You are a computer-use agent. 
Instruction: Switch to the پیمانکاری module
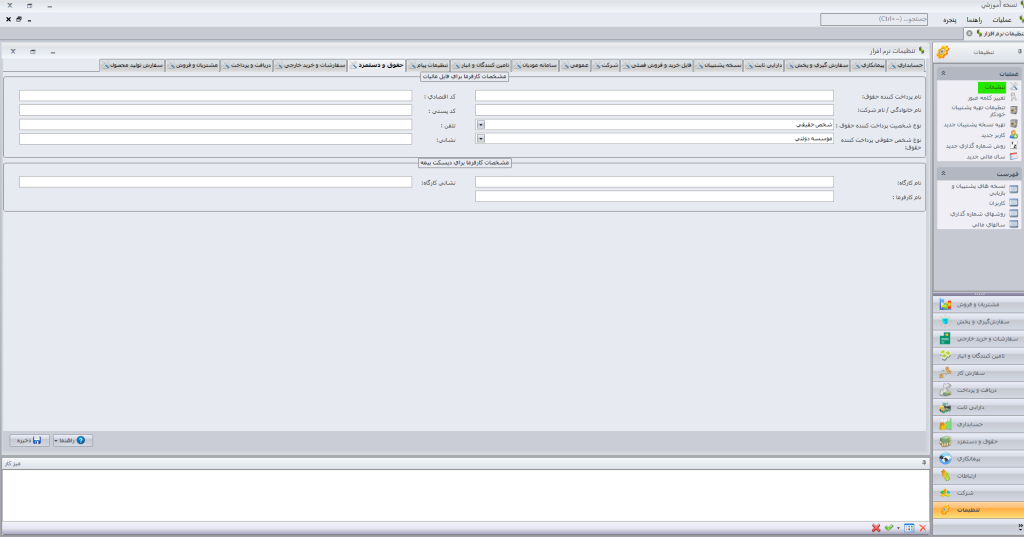(x=978, y=459)
